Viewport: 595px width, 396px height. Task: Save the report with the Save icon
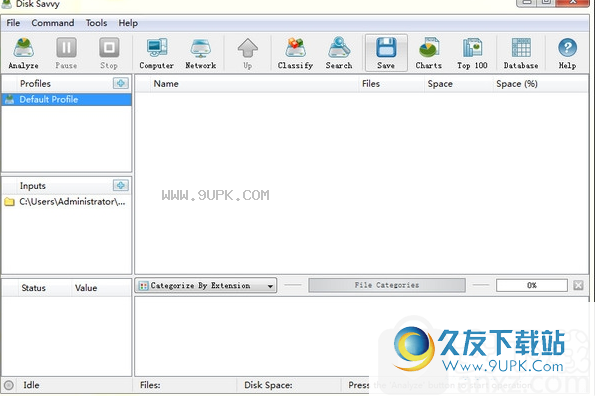[x=386, y=48]
